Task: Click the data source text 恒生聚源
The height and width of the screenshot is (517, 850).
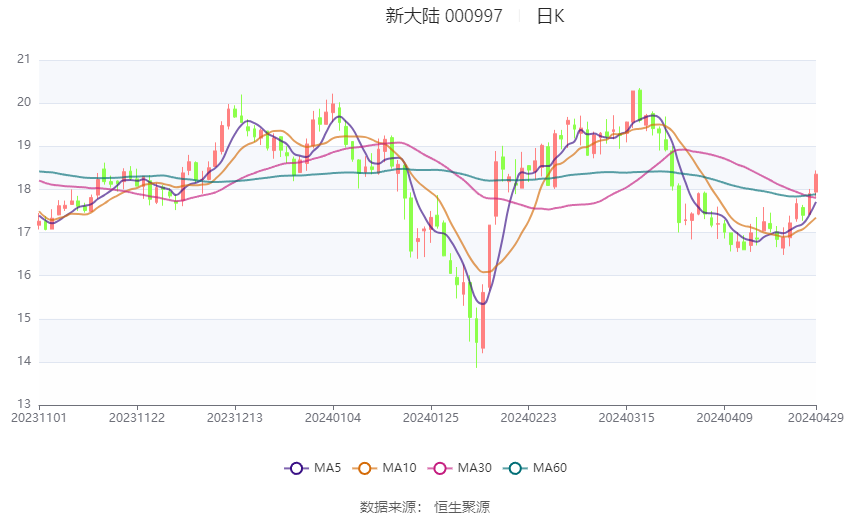Action: coord(462,507)
